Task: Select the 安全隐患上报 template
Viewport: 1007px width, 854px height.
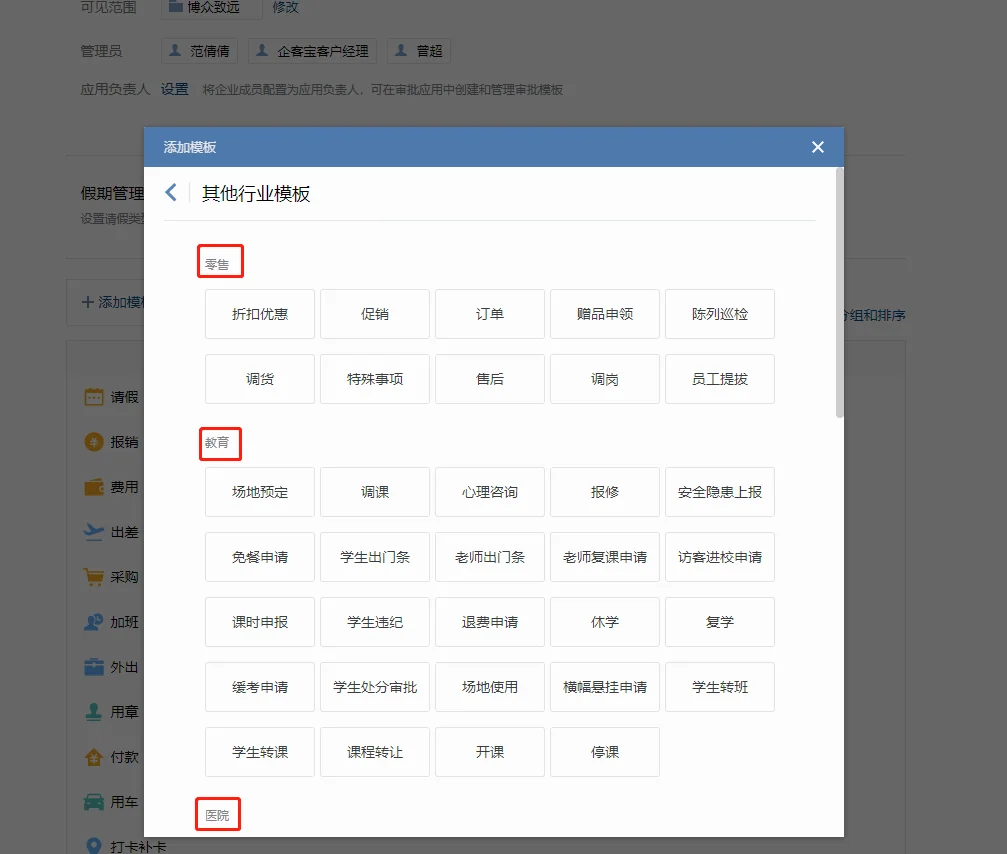Action: click(x=720, y=492)
